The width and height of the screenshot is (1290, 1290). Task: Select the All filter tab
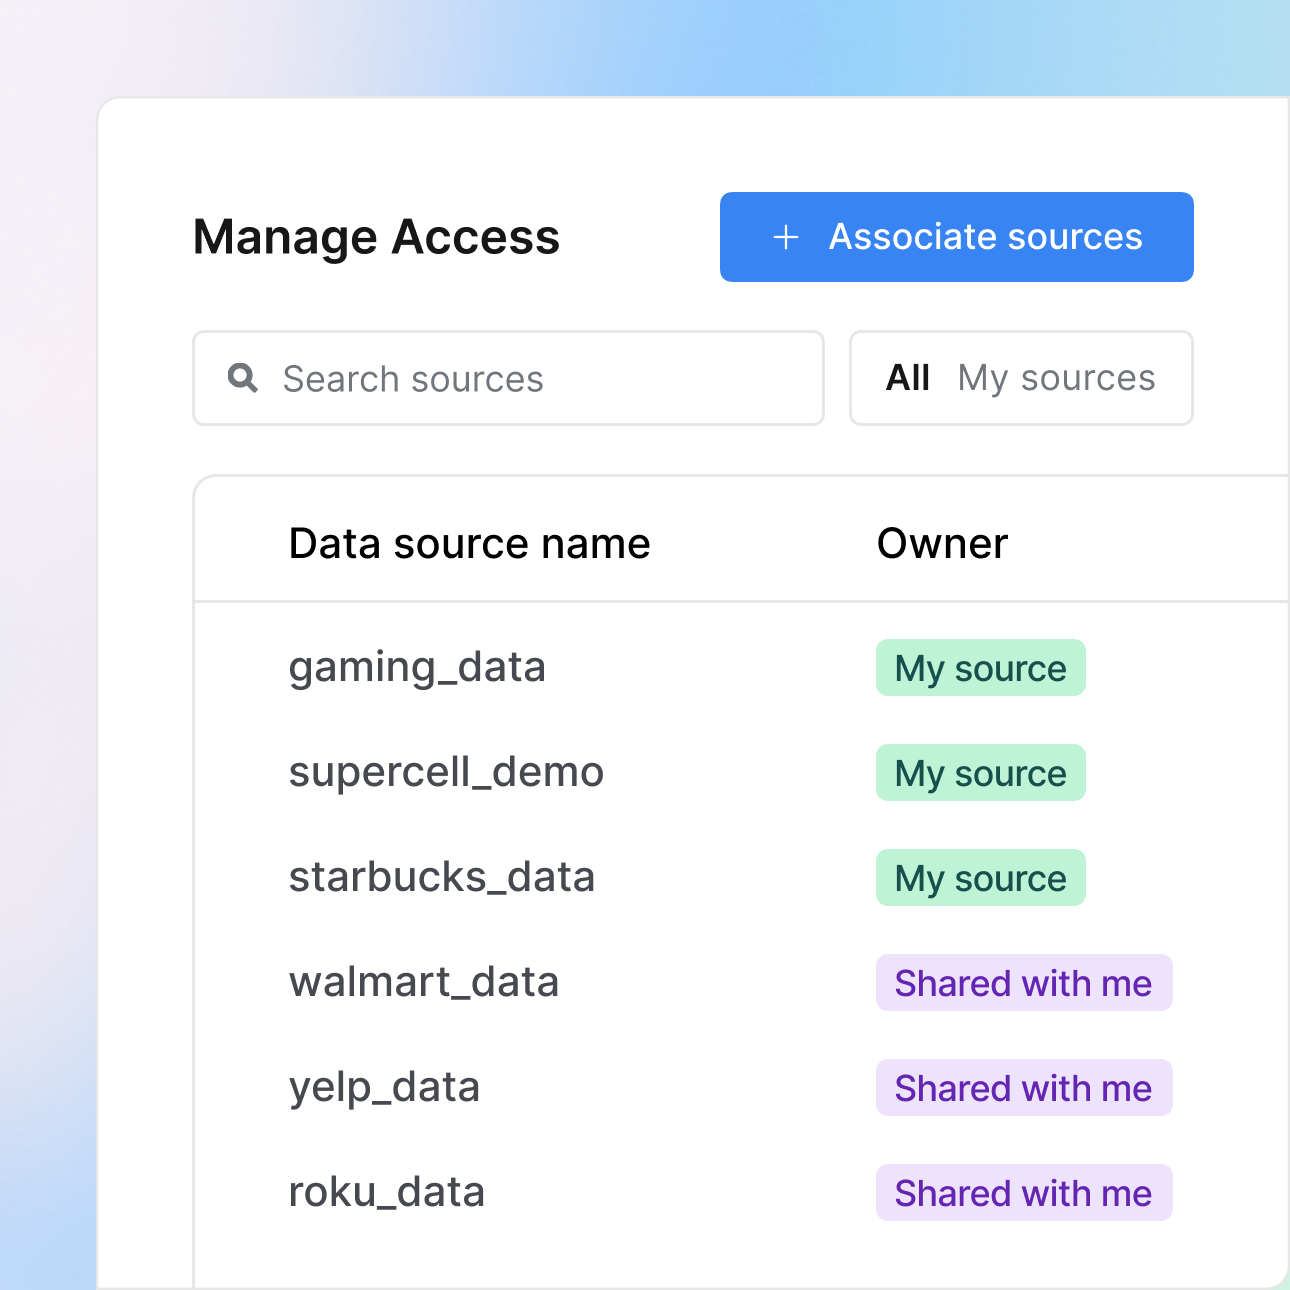click(907, 378)
